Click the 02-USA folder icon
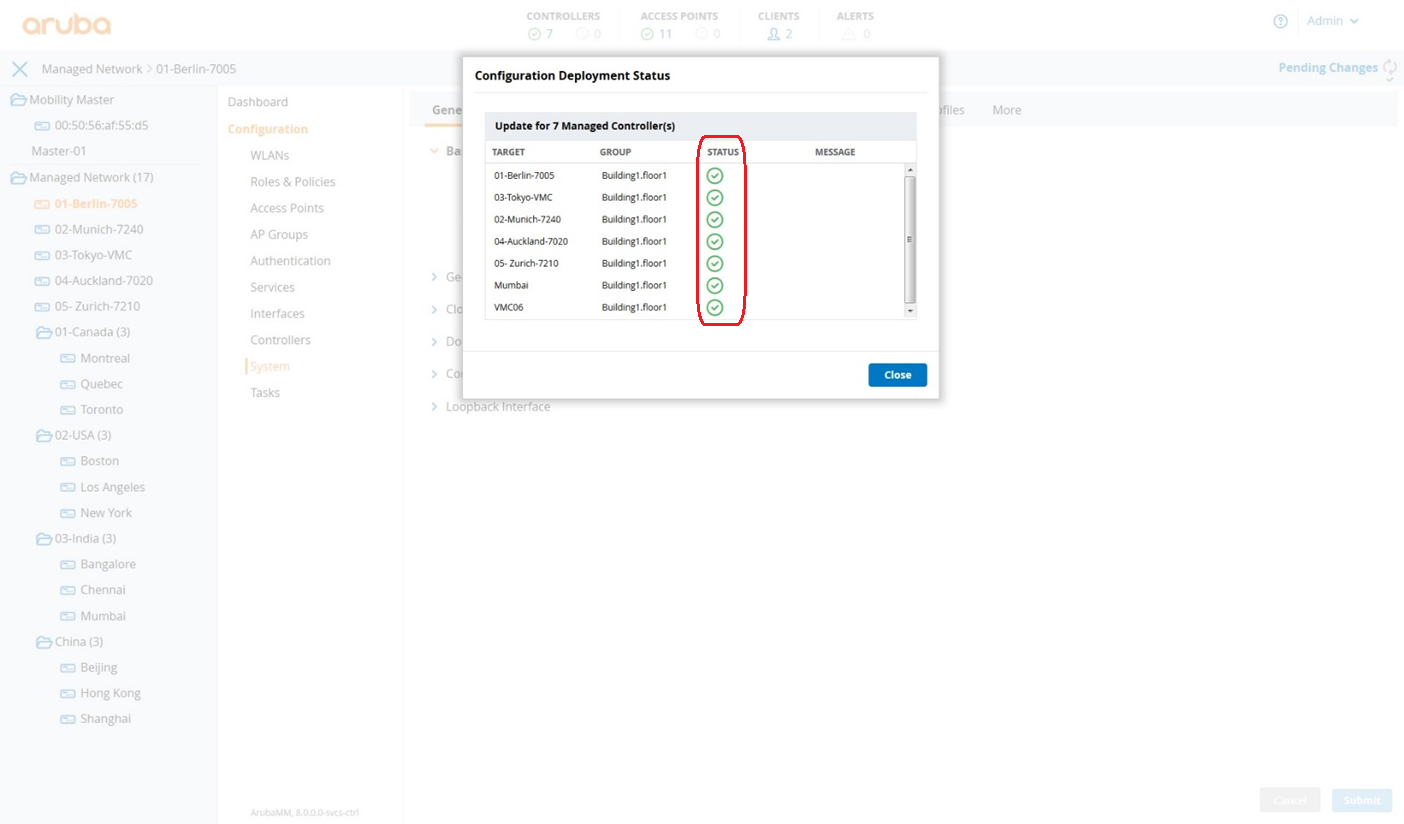 (44, 436)
